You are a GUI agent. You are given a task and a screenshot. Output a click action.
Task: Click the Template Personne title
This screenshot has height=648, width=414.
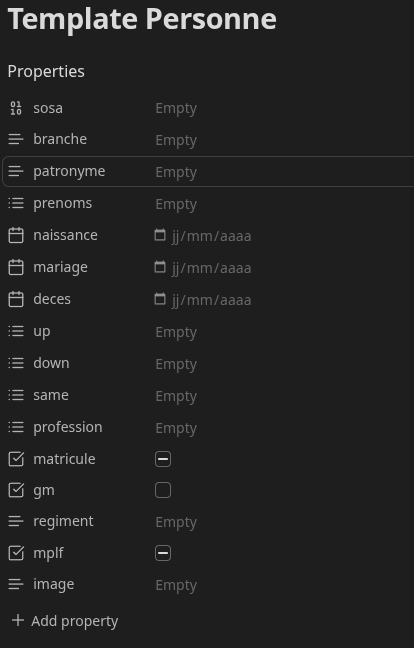pos(142,19)
